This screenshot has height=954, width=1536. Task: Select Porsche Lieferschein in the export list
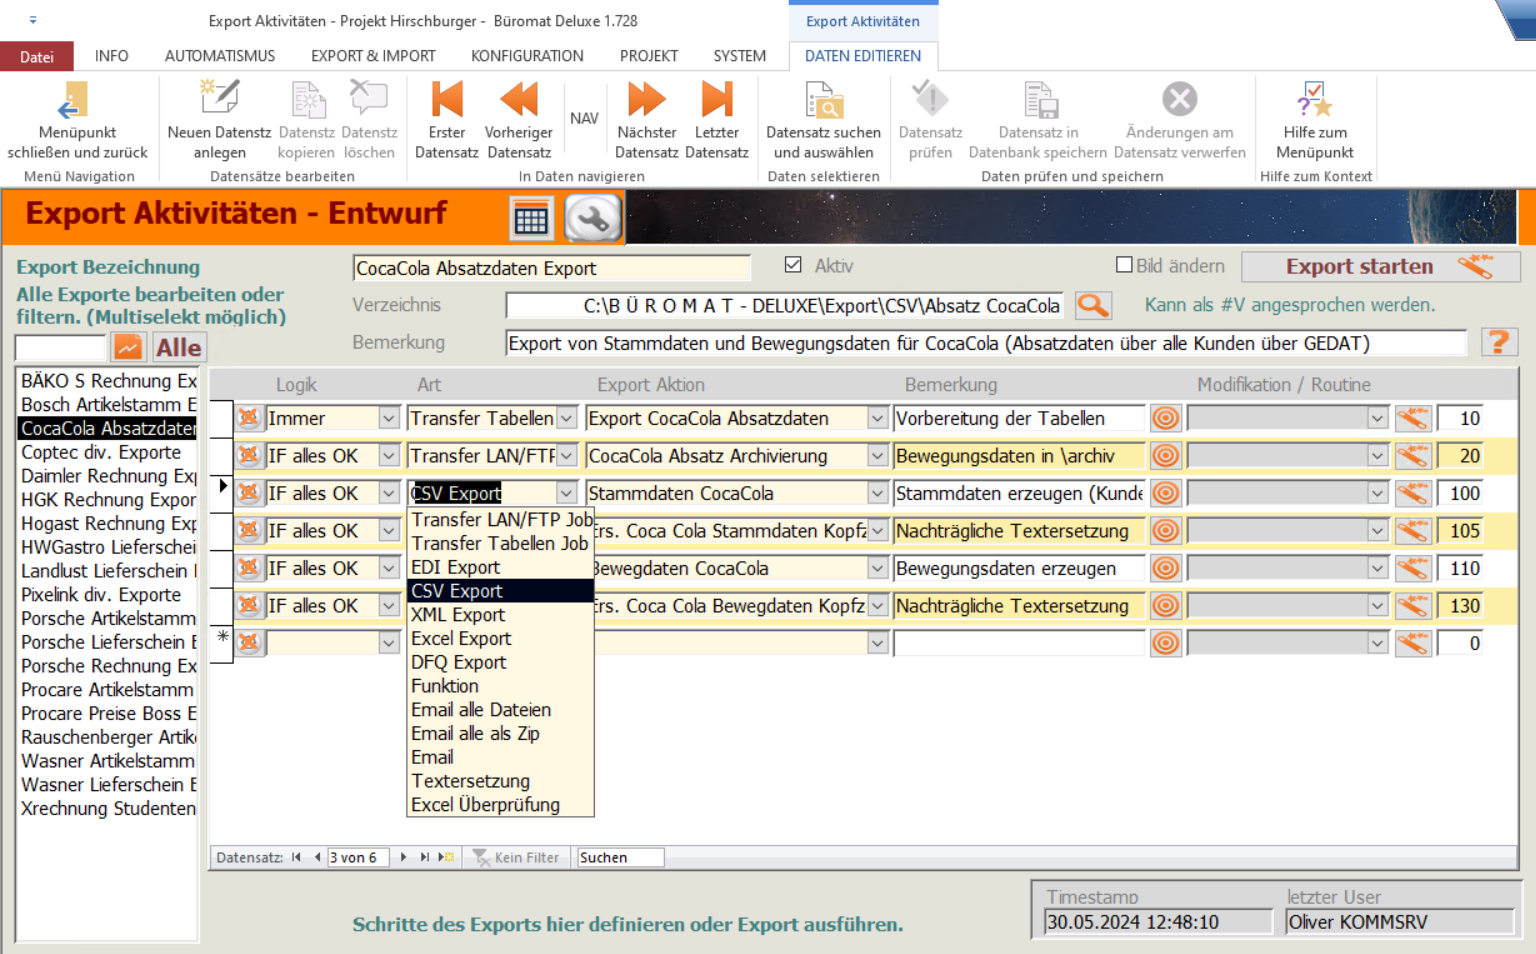(108, 642)
